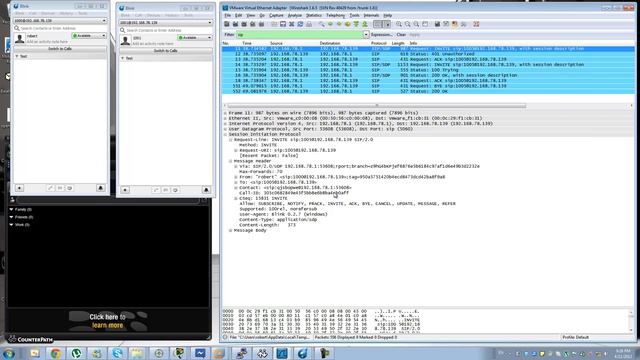
Task: Click go back green arrow in Wireshark
Action: (x=330, y=24)
